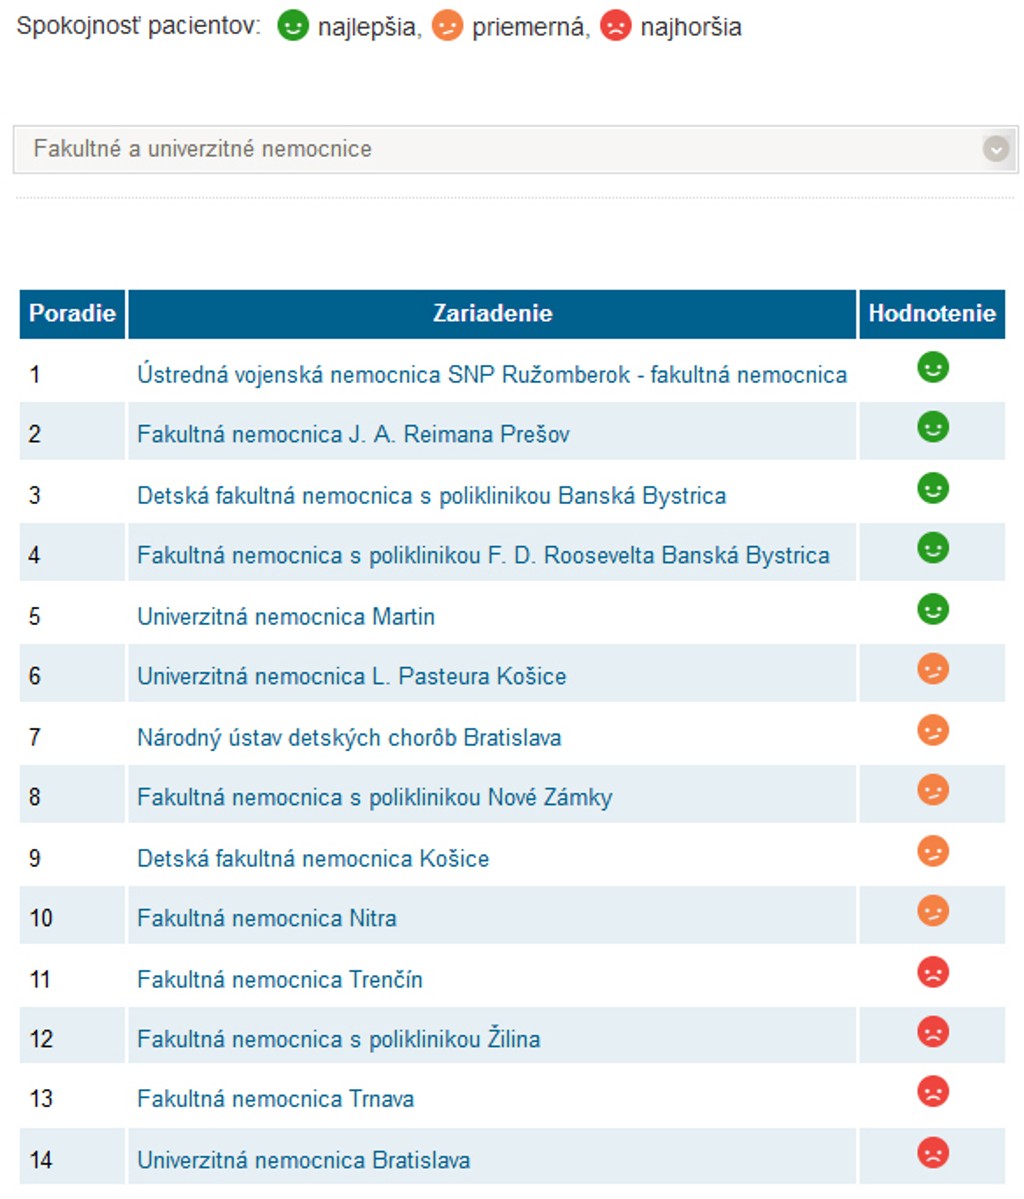Open Detská fakultná nemocnica Košice link
1024x1199 pixels.
click(x=313, y=858)
